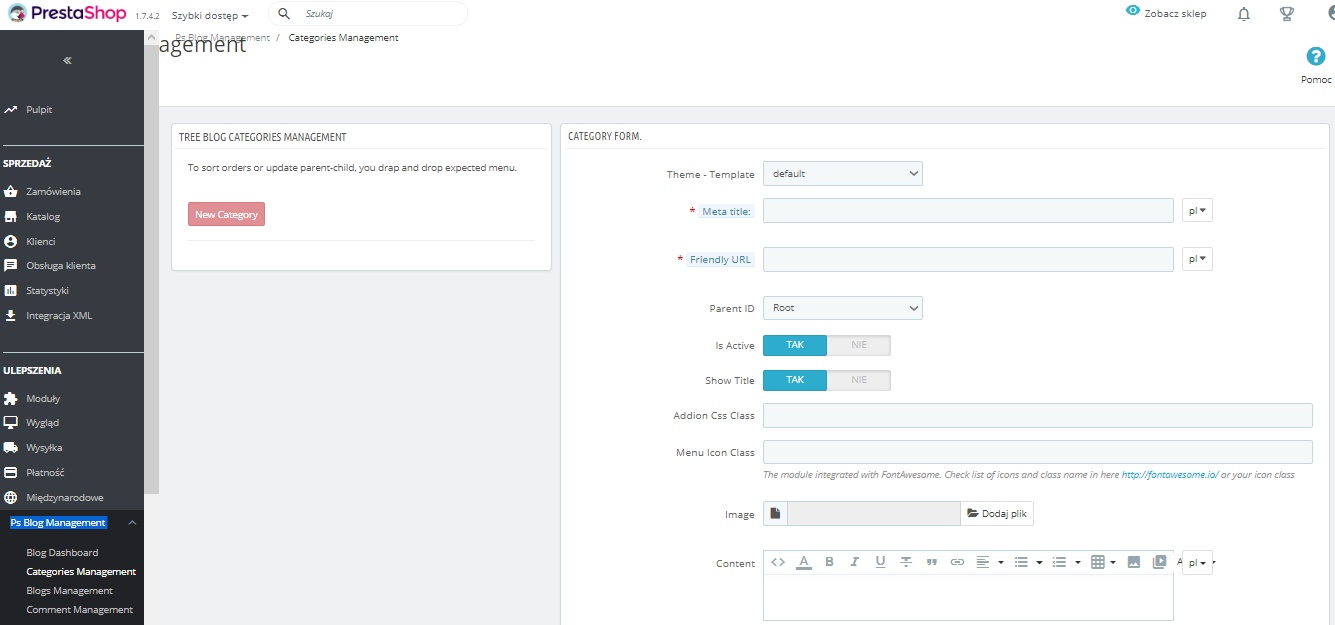Click the Addion Css Class field
1335x625 pixels.
coord(1038,415)
